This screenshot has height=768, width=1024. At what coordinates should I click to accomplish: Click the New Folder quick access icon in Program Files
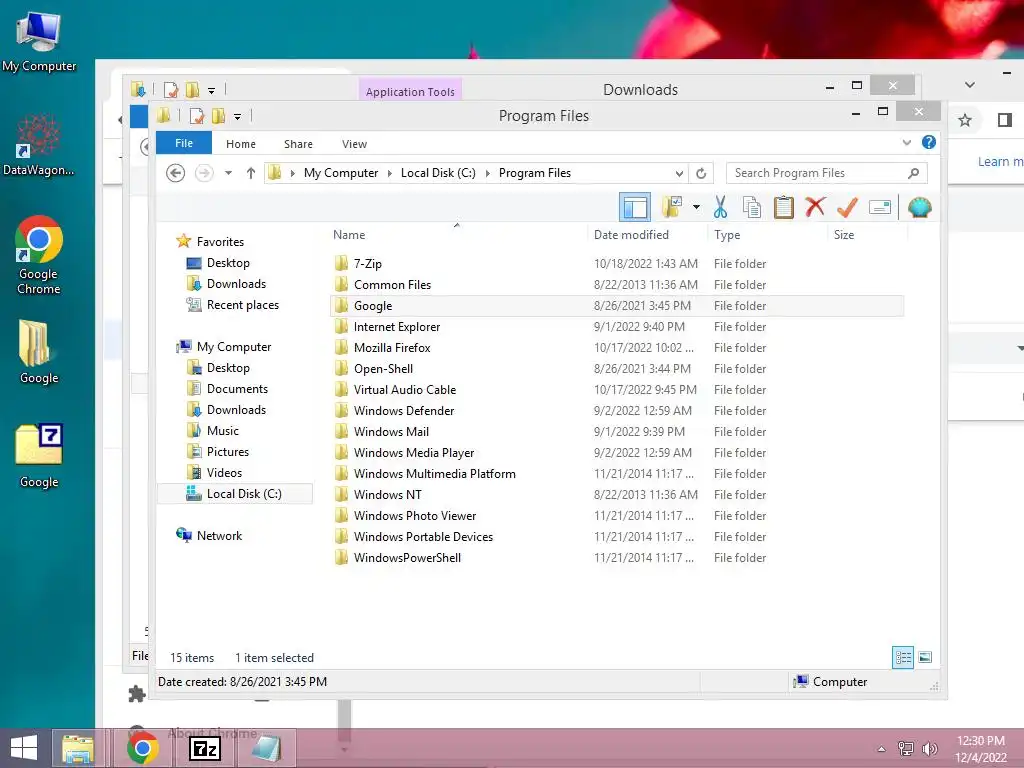(x=218, y=116)
